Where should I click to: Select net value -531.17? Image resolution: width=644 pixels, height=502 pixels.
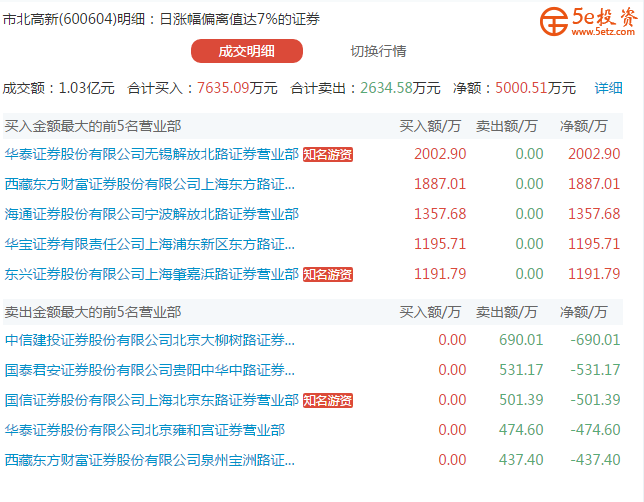[595, 370]
